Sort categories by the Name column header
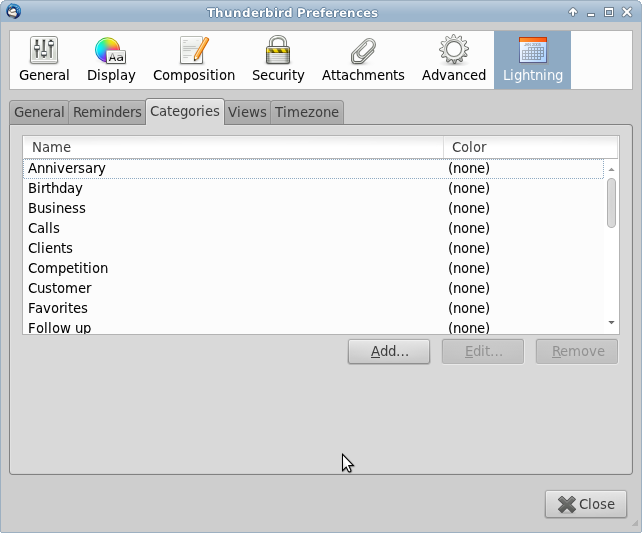 233,147
